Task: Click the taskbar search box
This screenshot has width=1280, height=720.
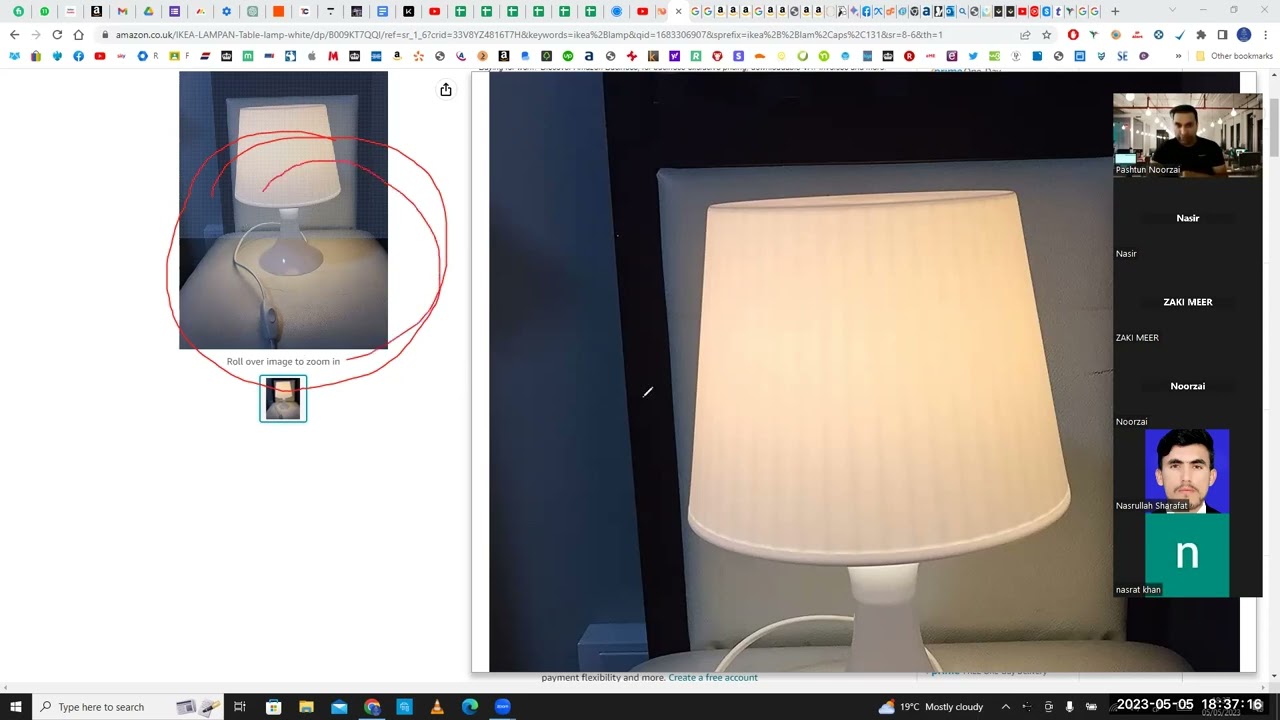Action: pos(127,707)
